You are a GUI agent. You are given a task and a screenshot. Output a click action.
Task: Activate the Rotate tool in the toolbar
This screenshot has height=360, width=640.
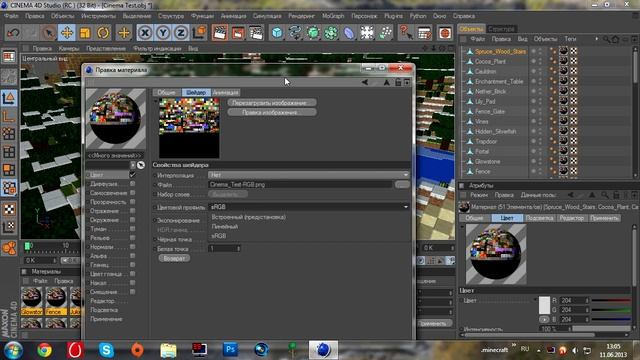click(103, 33)
